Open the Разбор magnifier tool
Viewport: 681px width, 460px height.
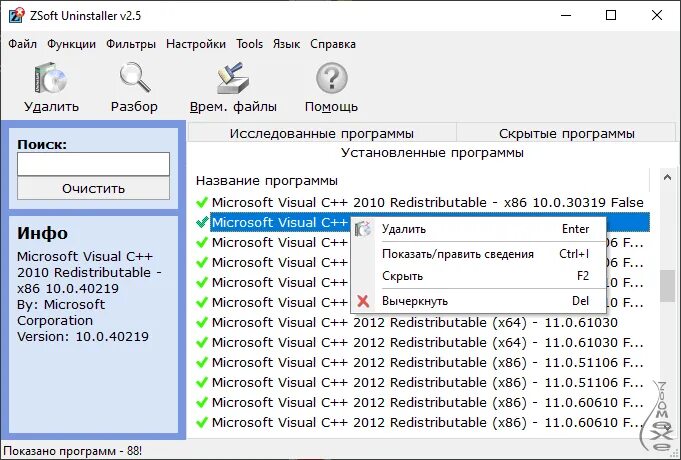tap(135, 78)
